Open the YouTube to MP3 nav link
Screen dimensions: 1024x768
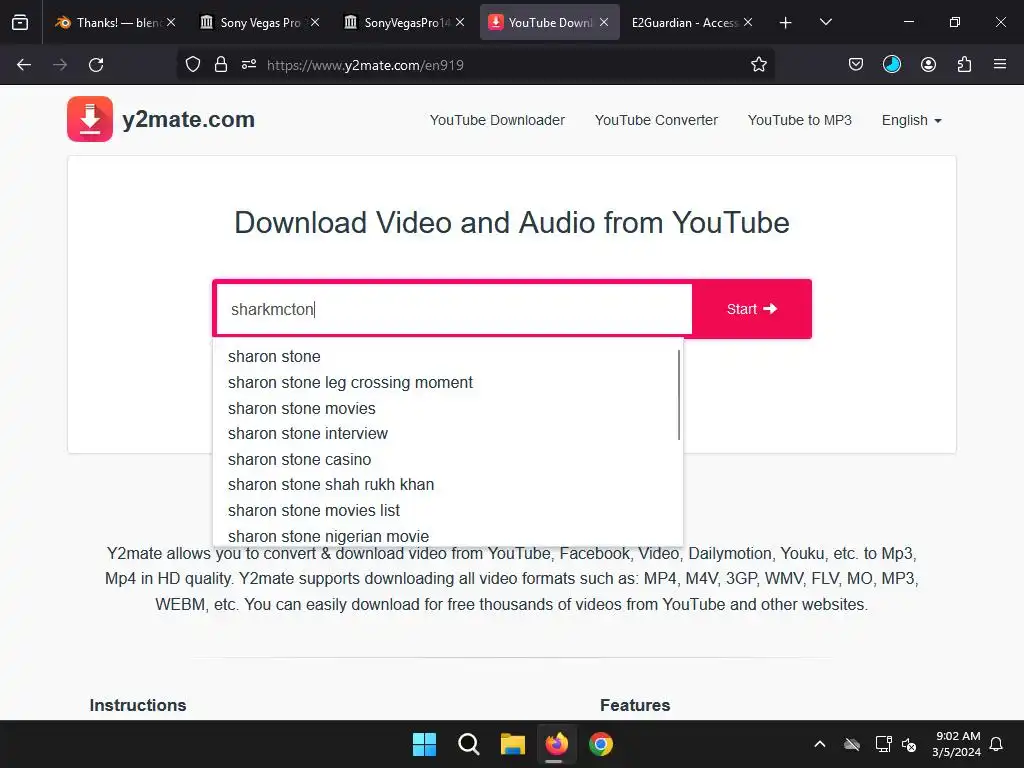799,120
